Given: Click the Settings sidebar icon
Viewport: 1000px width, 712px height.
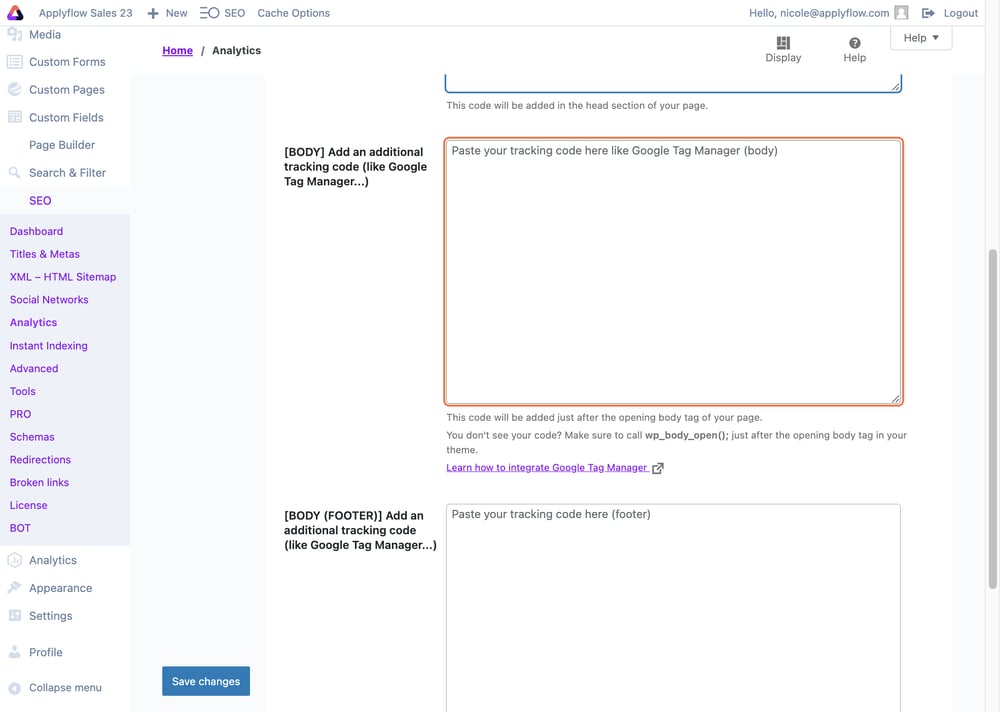Looking at the screenshot, I should tap(15, 616).
